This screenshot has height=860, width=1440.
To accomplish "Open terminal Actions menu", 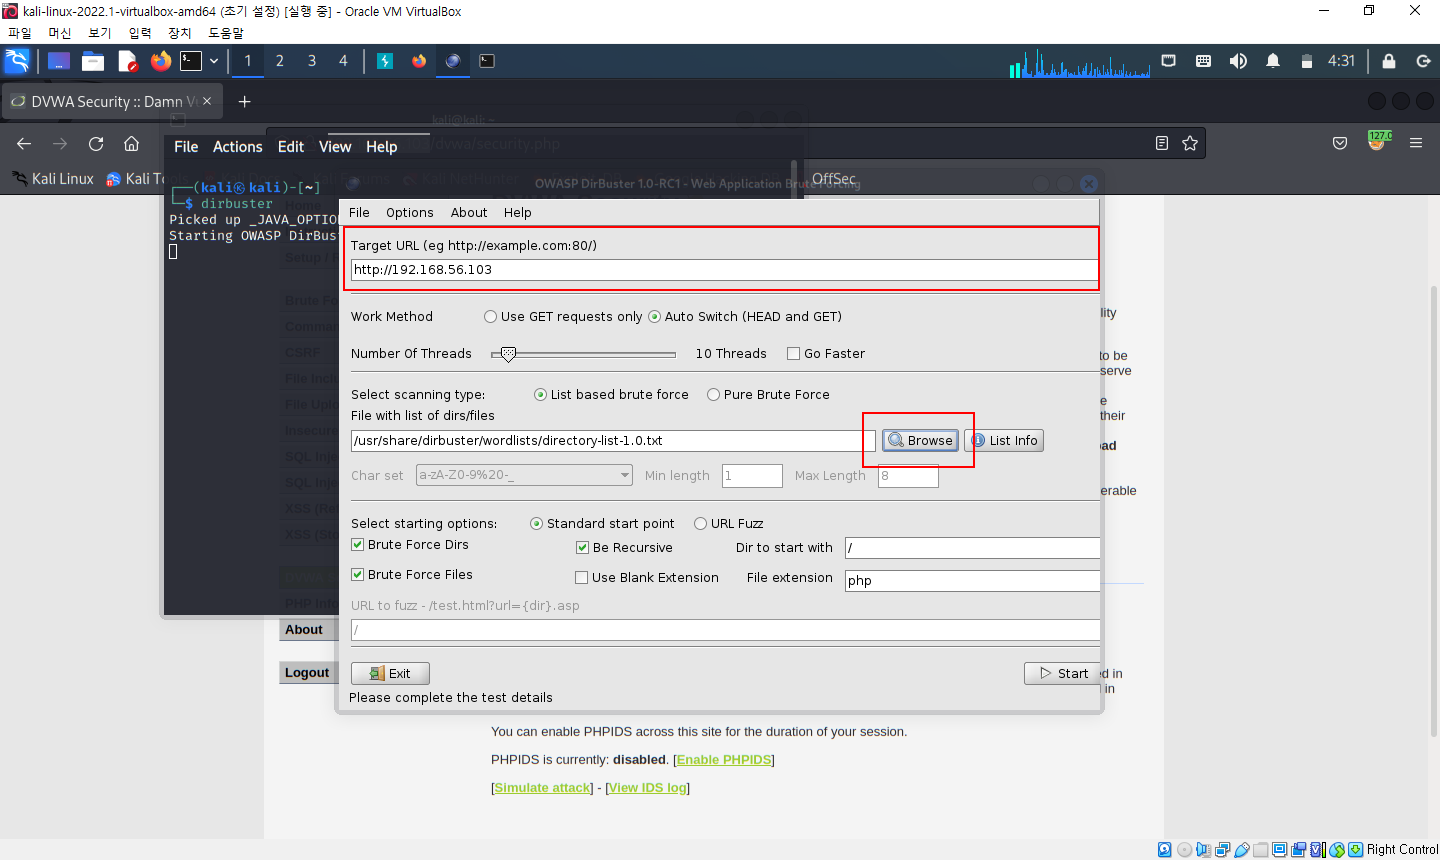I will 238,146.
